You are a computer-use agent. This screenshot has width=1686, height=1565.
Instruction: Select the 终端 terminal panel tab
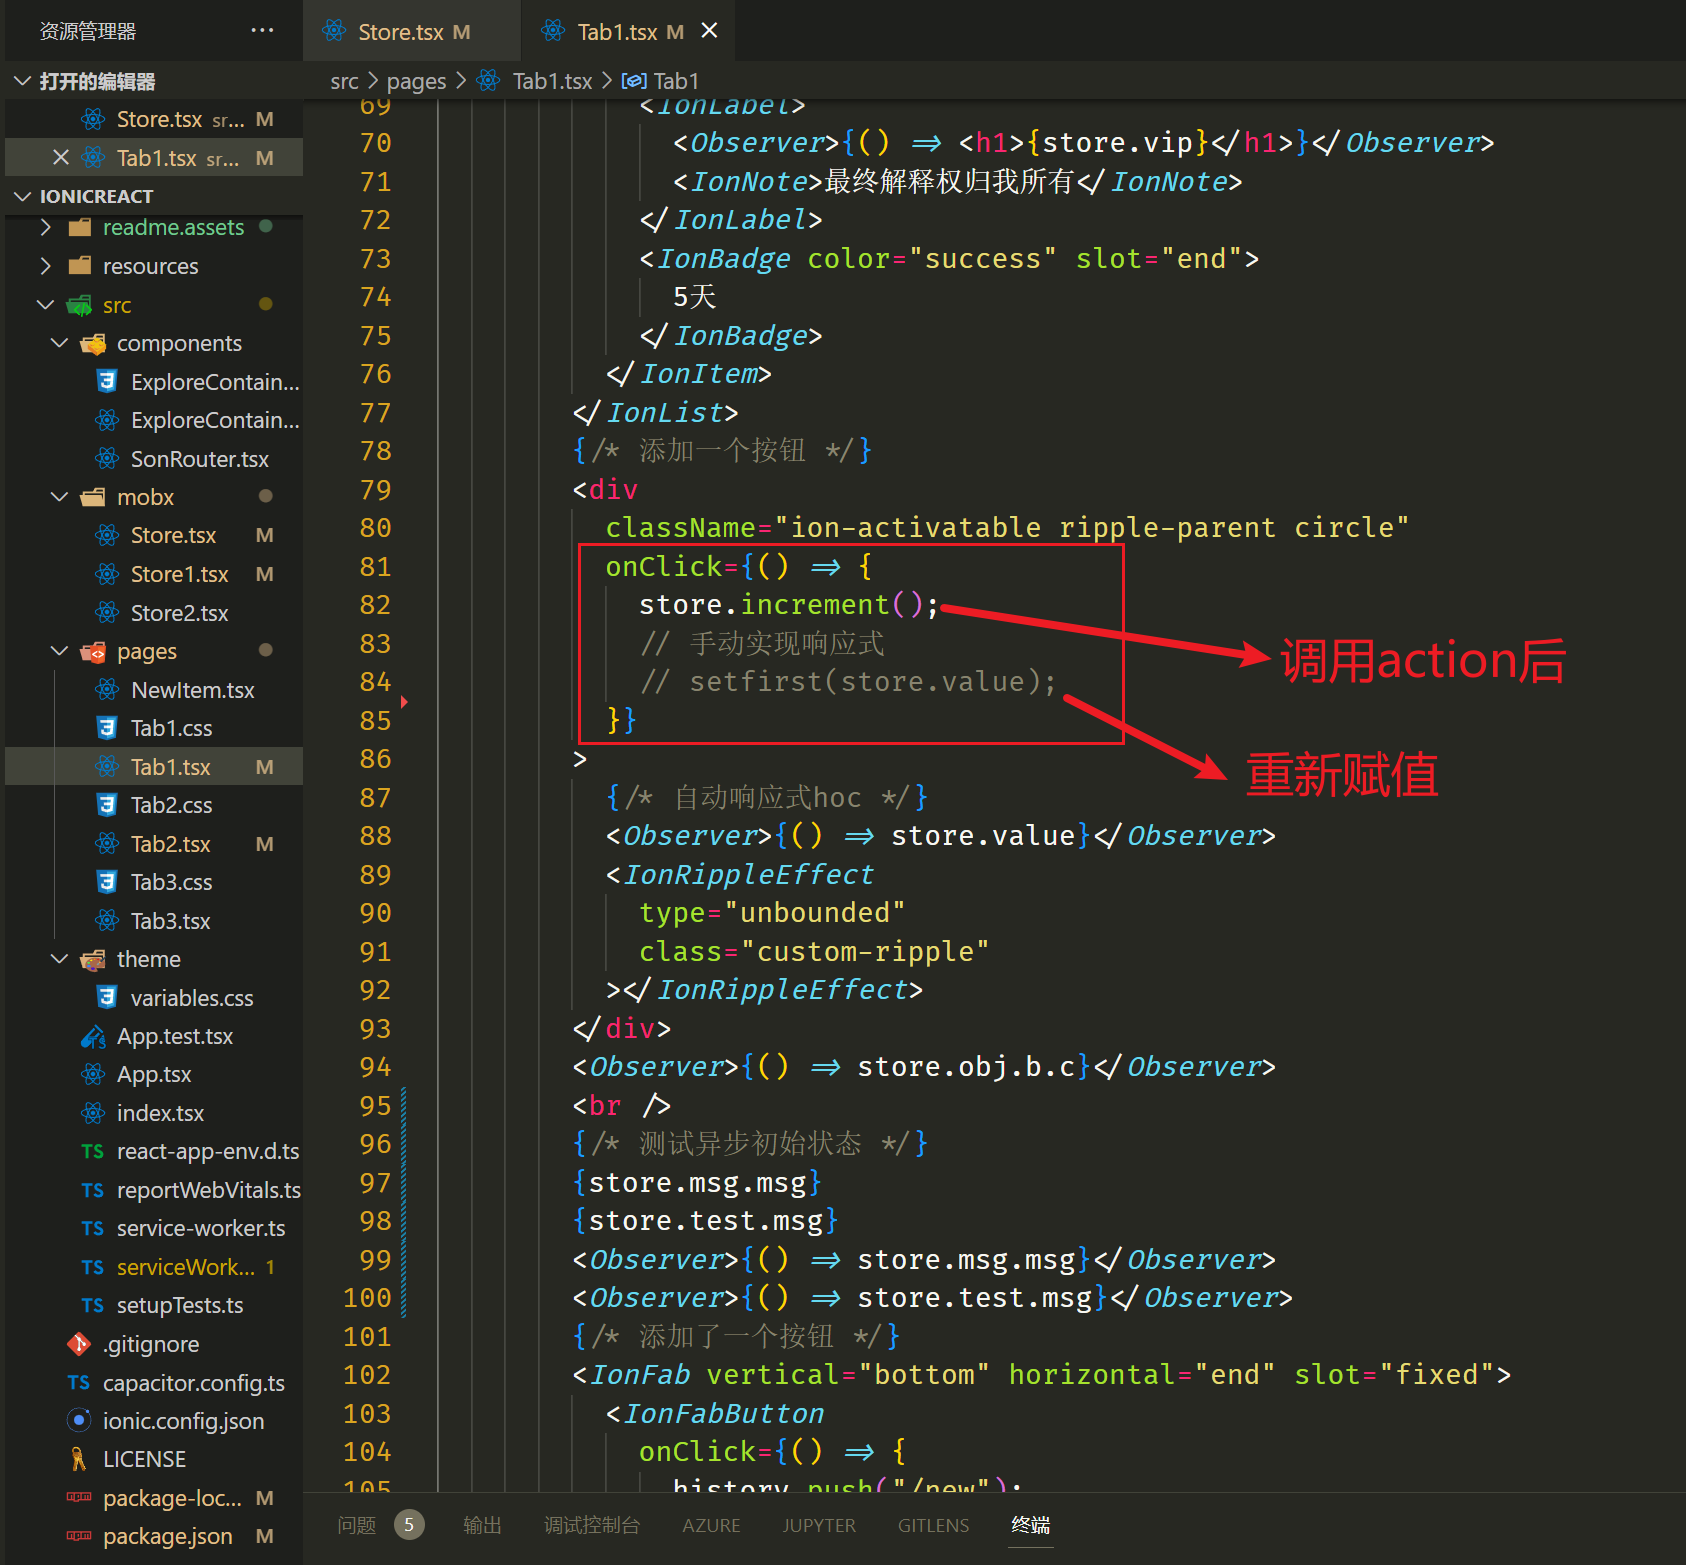pos(1031,1525)
